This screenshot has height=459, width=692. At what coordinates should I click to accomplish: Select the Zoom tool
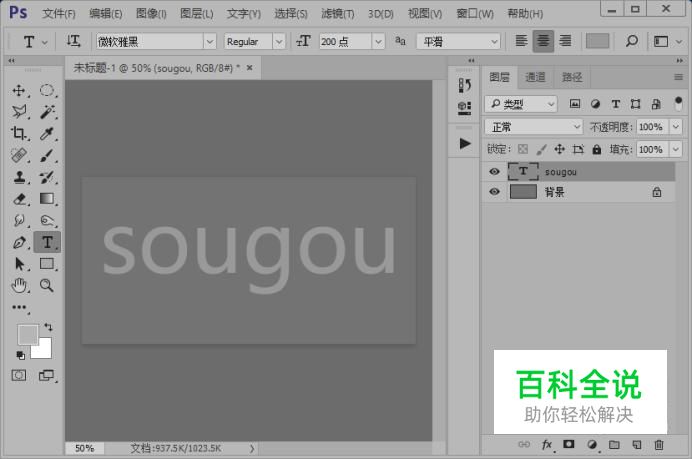(47, 286)
